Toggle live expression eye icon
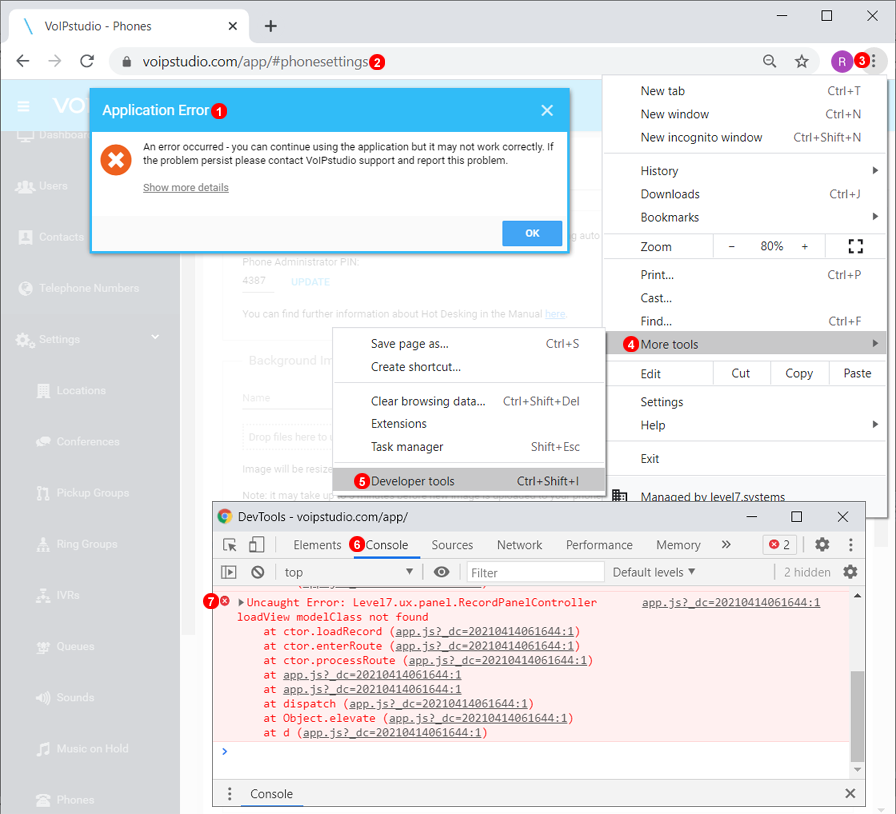Viewport: 896px width, 814px height. [x=441, y=572]
